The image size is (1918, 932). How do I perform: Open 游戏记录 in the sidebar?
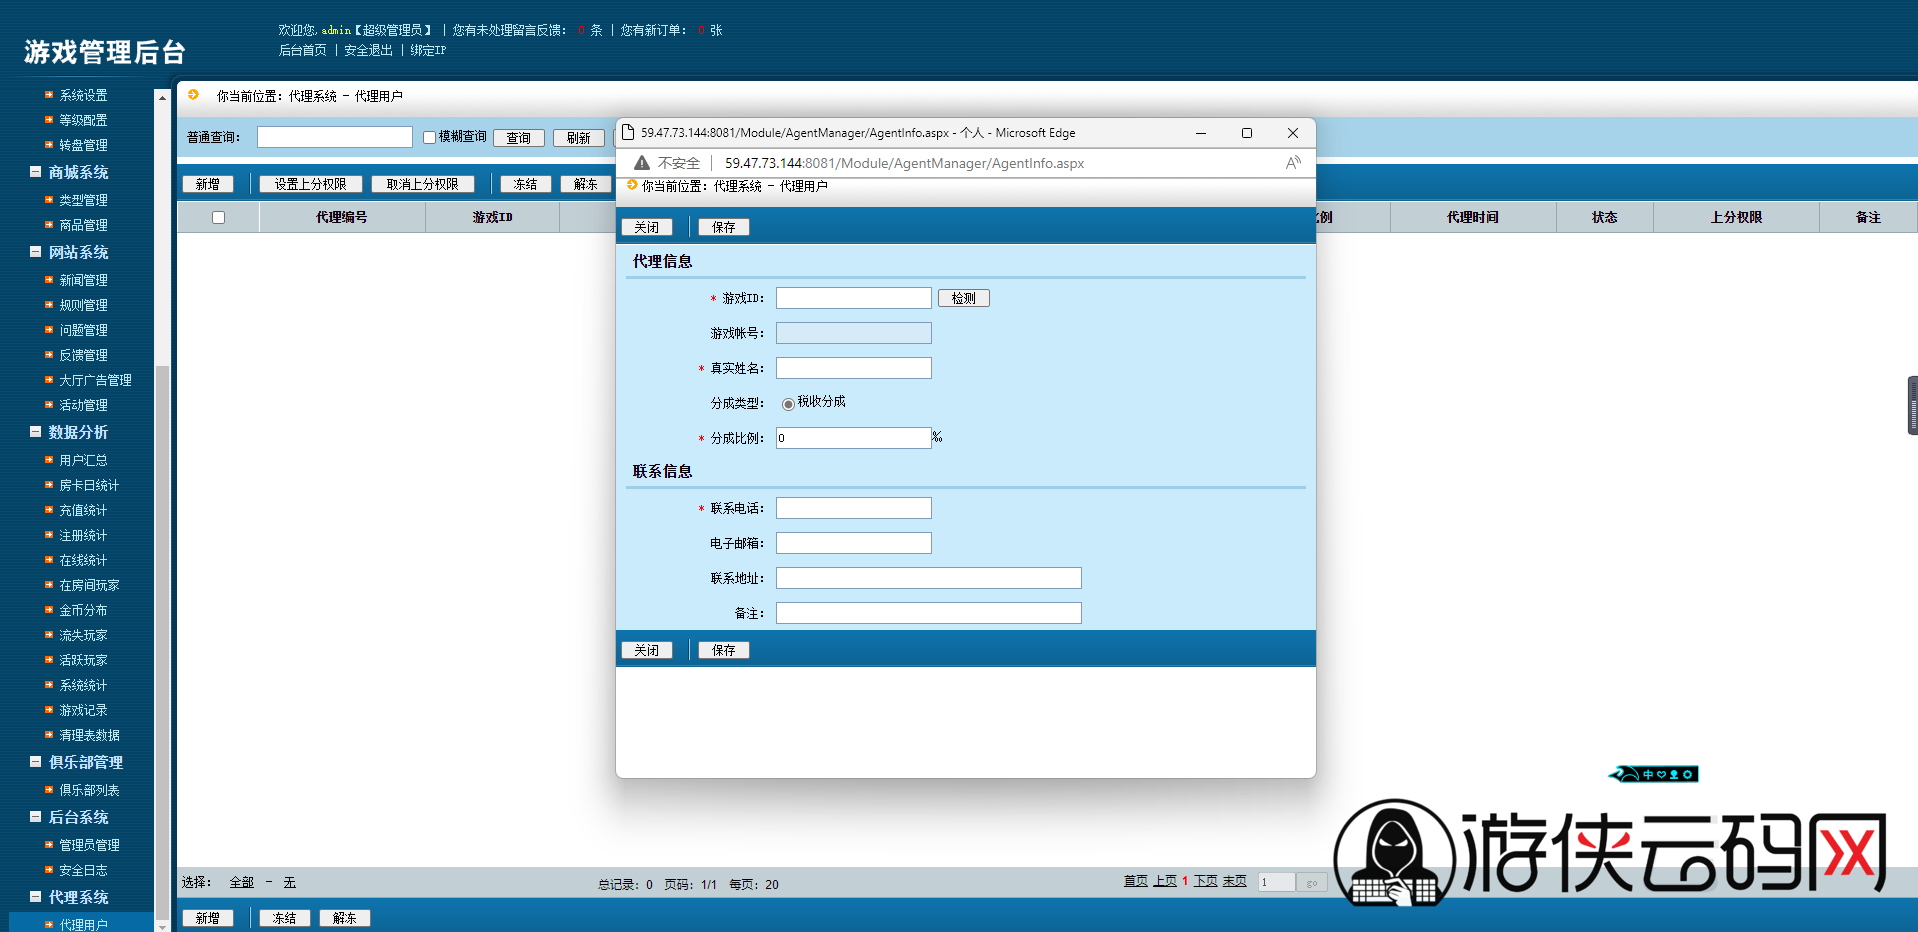pyautogui.click(x=83, y=710)
